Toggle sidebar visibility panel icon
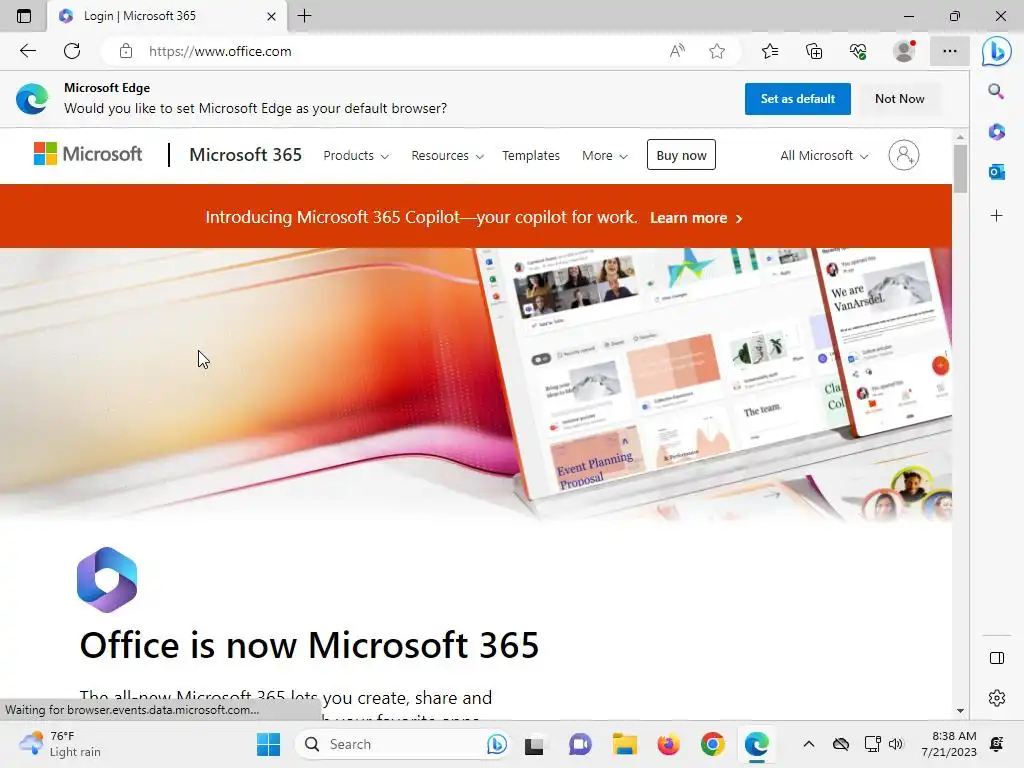Image resolution: width=1024 pixels, height=768 pixels. [997, 658]
